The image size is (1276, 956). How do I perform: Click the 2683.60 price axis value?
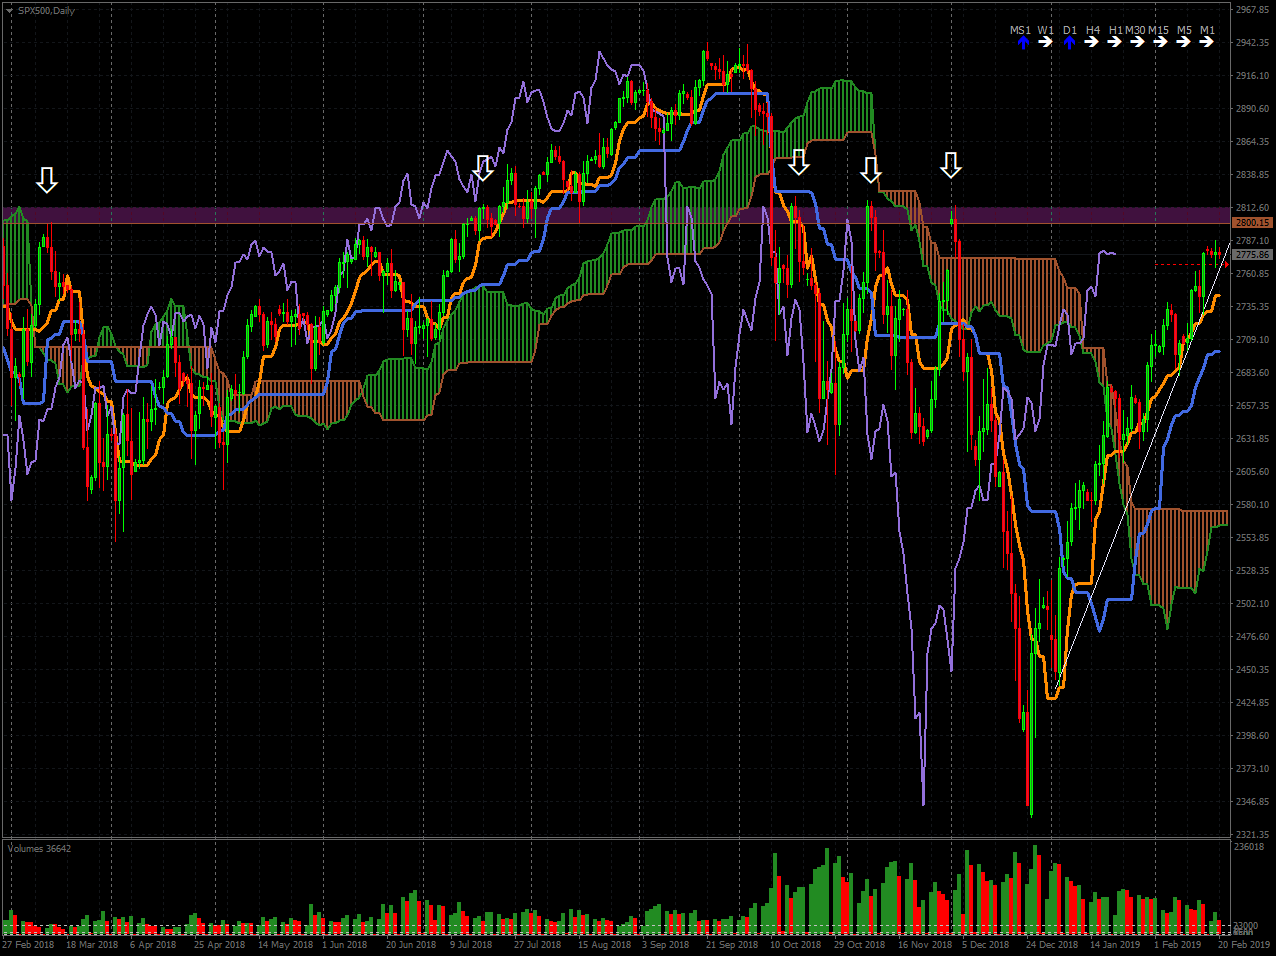(x=1252, y=373)
